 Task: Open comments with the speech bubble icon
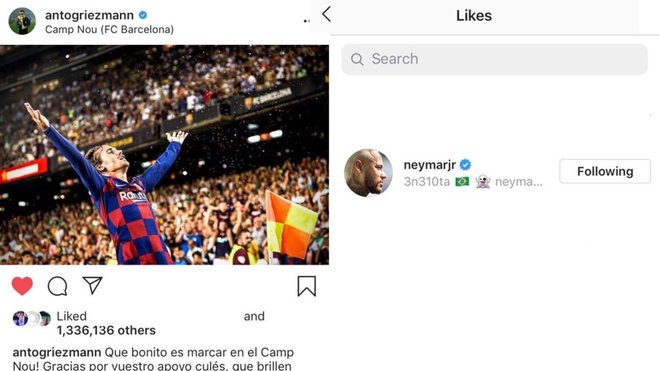57,286
